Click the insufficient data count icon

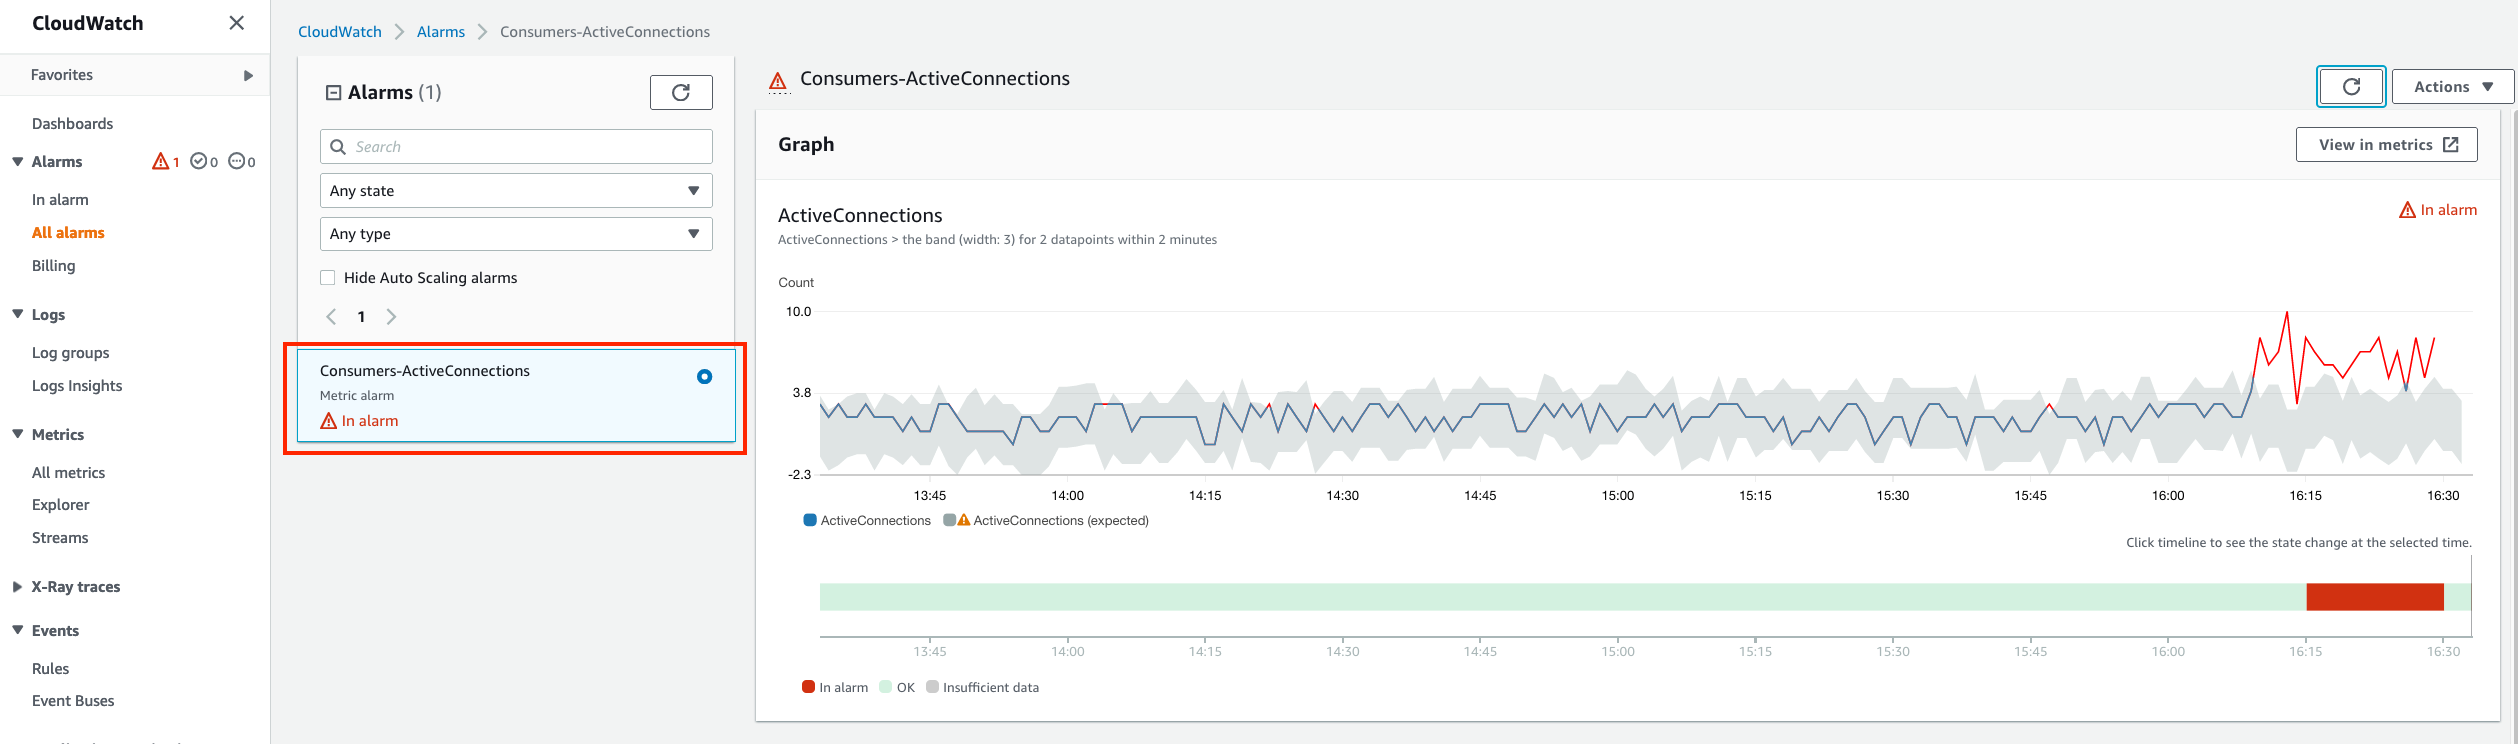point(237,161)
